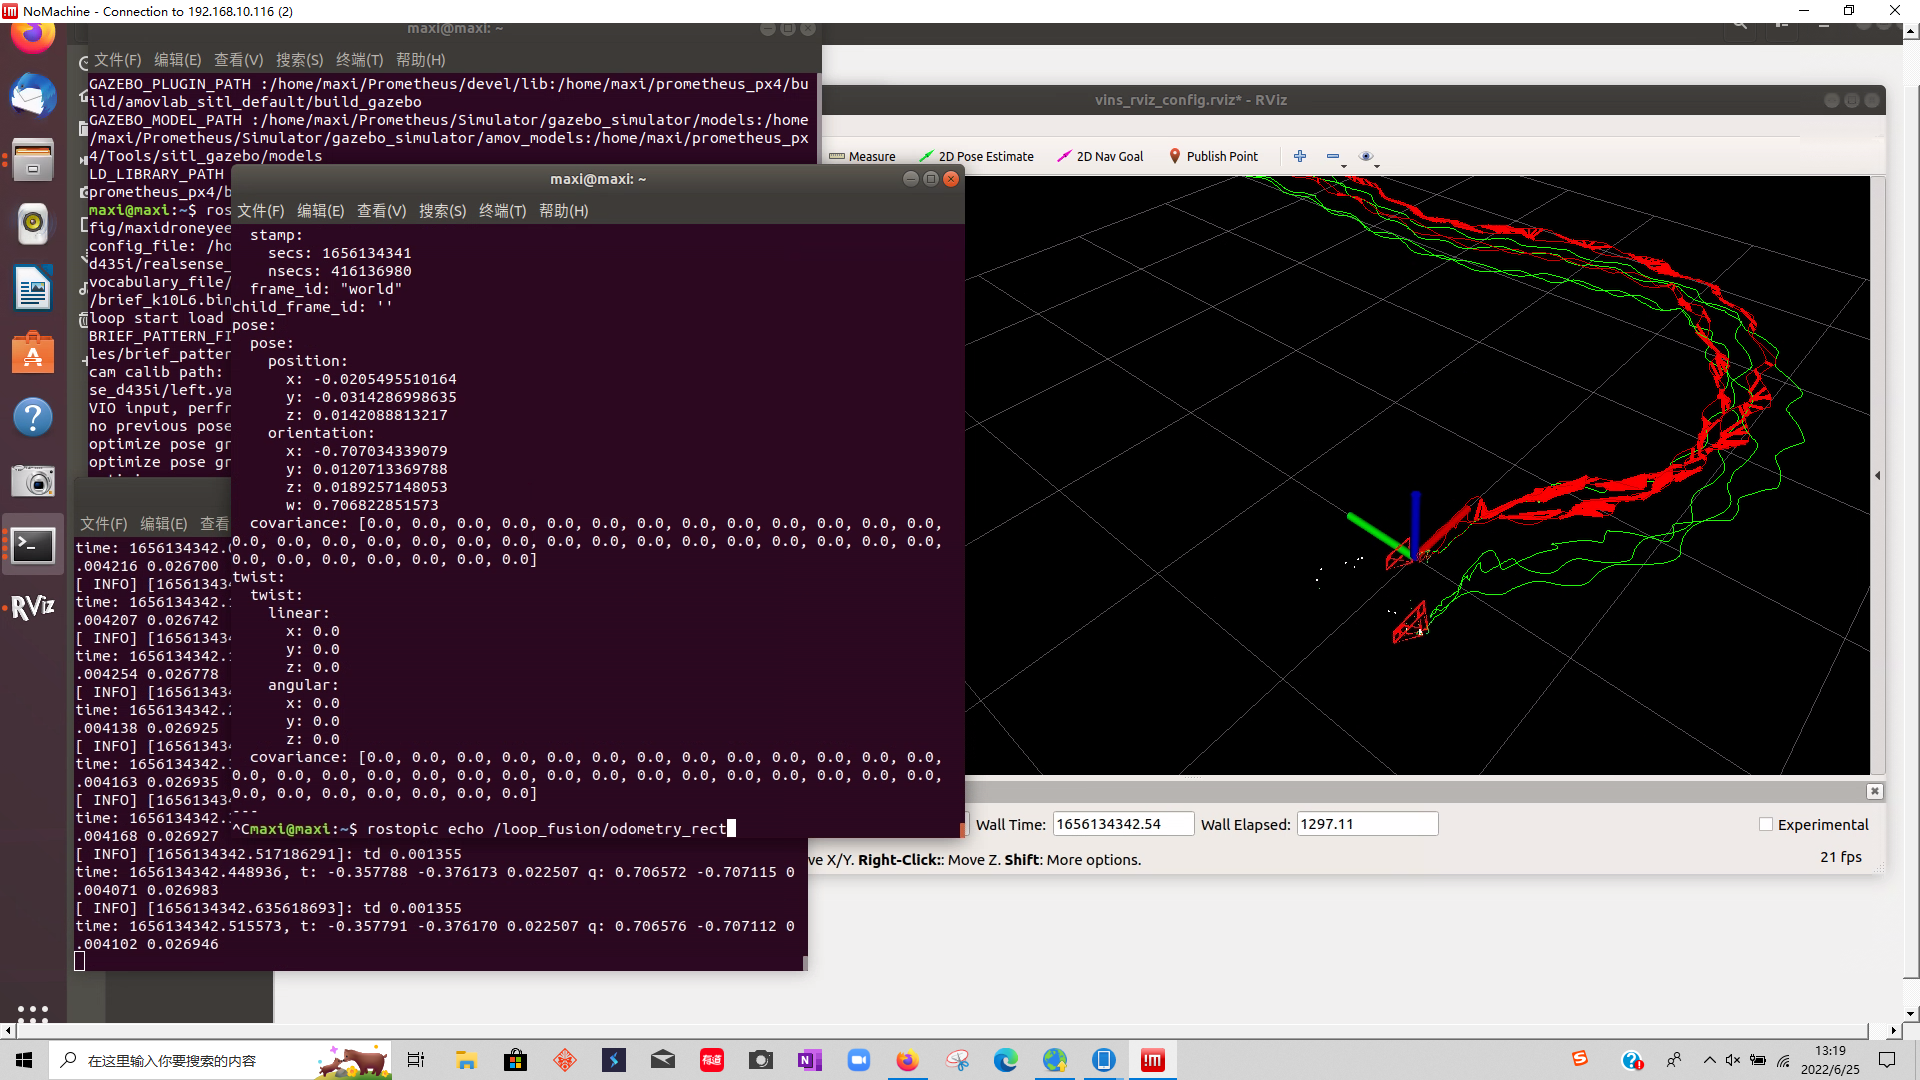Click the Wall Elapsed field
The image size is (1920, 1080).
click(1366, 824)
